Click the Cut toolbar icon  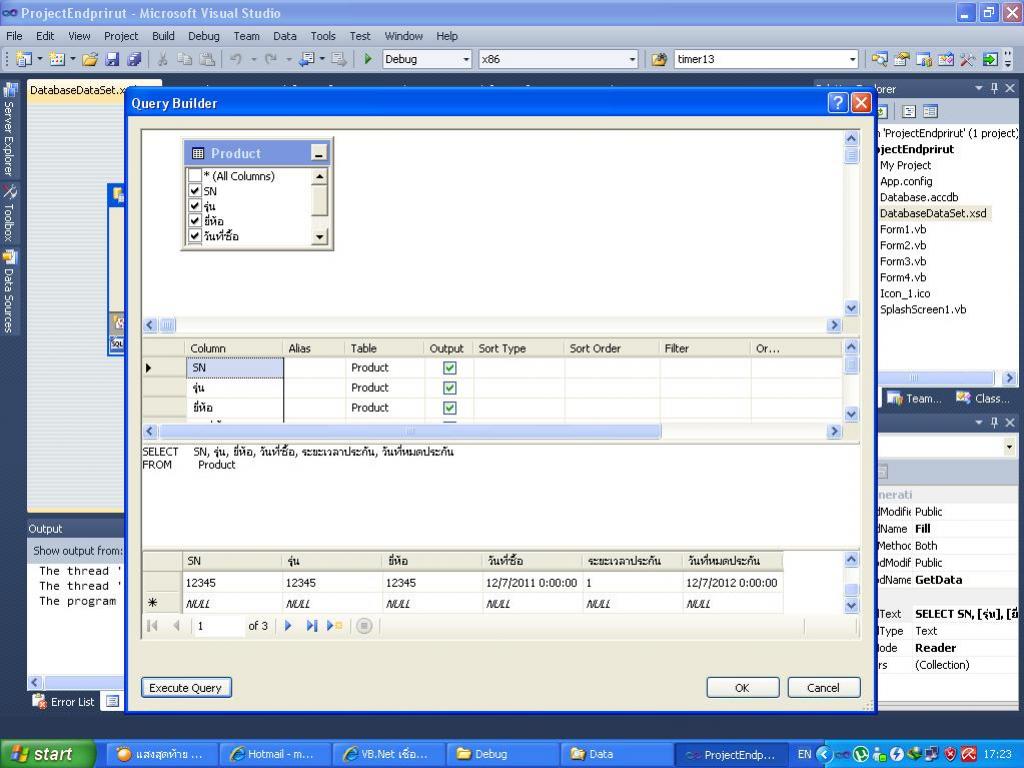pos(163,59)
